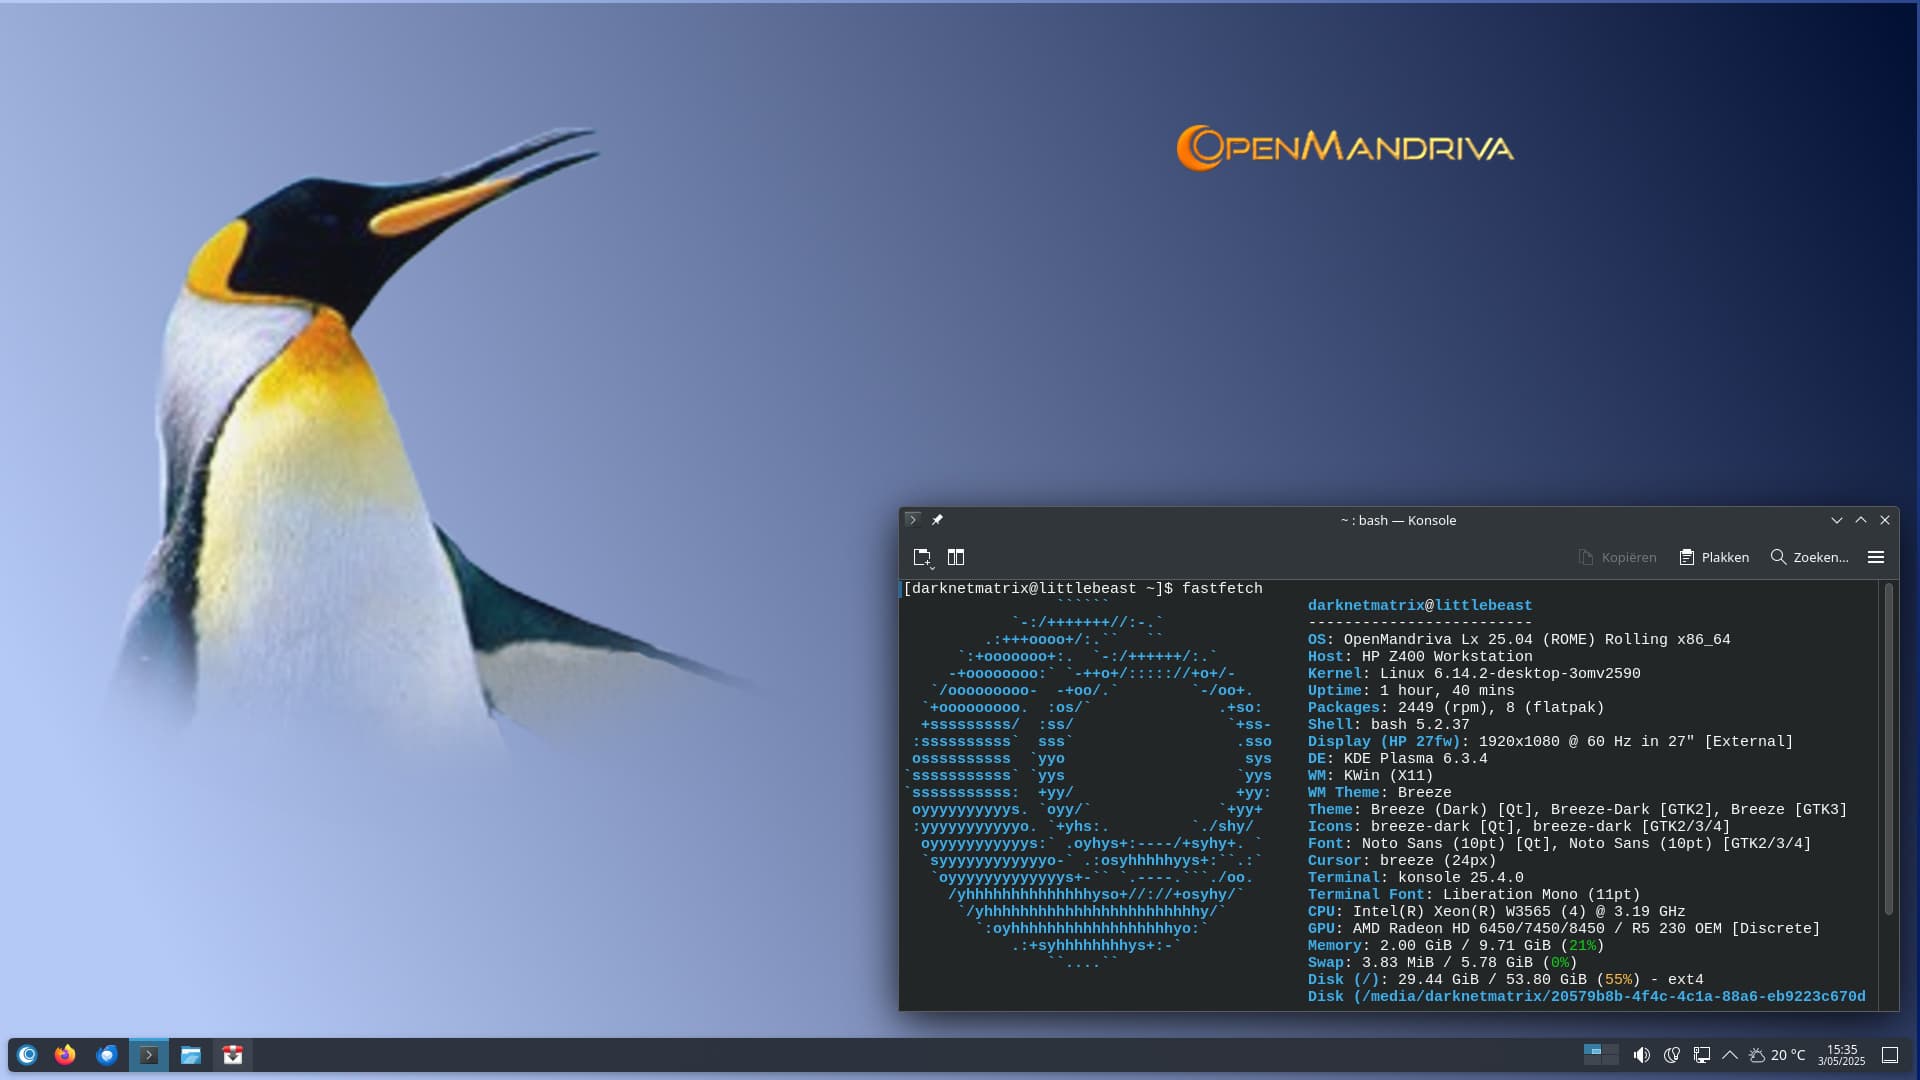Click the 'bash 5.2.37' shell text

tap(1420, 724)
